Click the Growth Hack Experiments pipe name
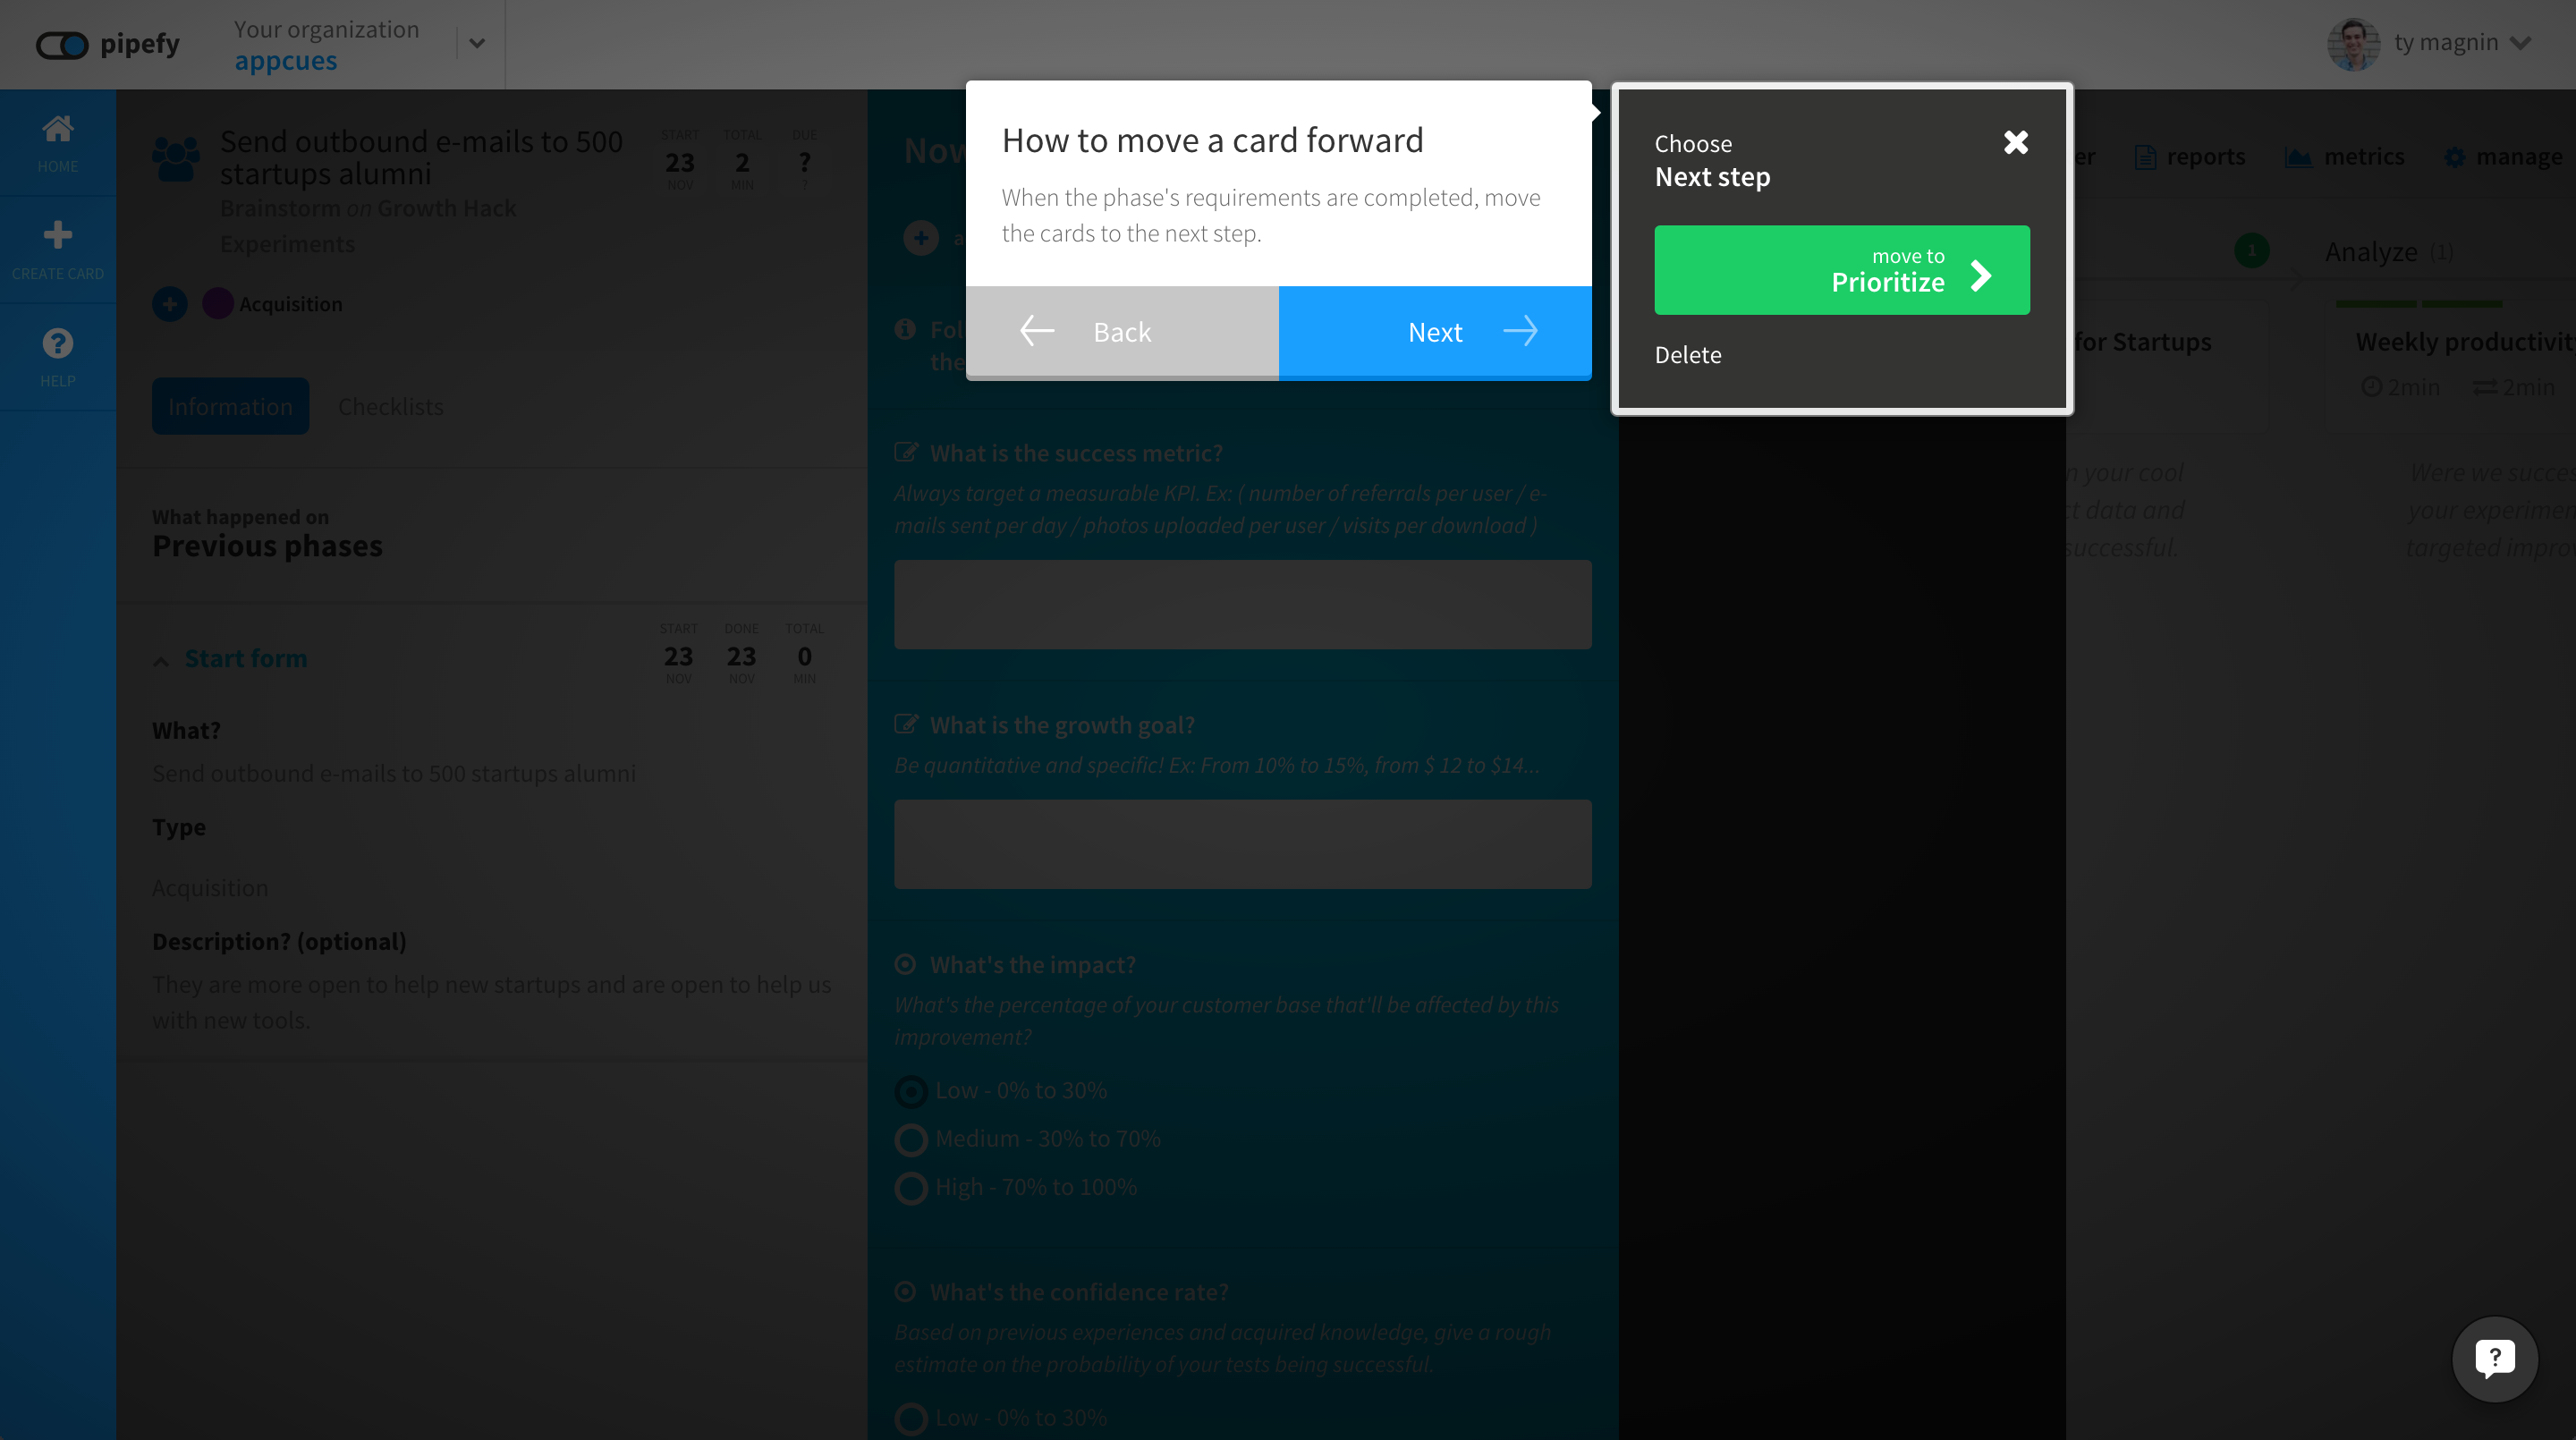This screenshot has width=2576, height=1440. [368, 226]
